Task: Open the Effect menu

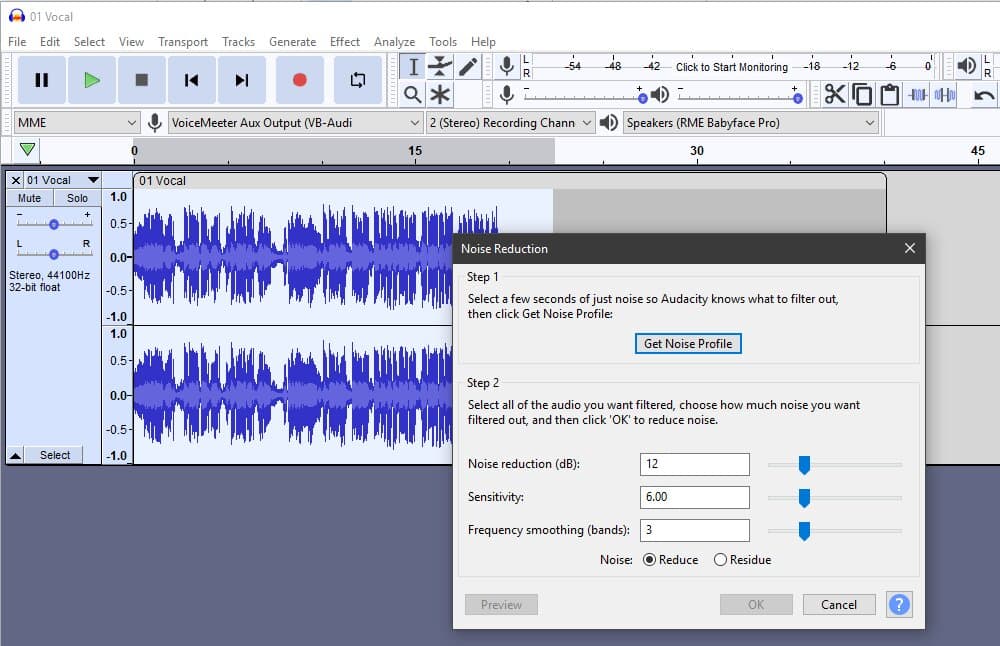Action: [x=345, y=41]
